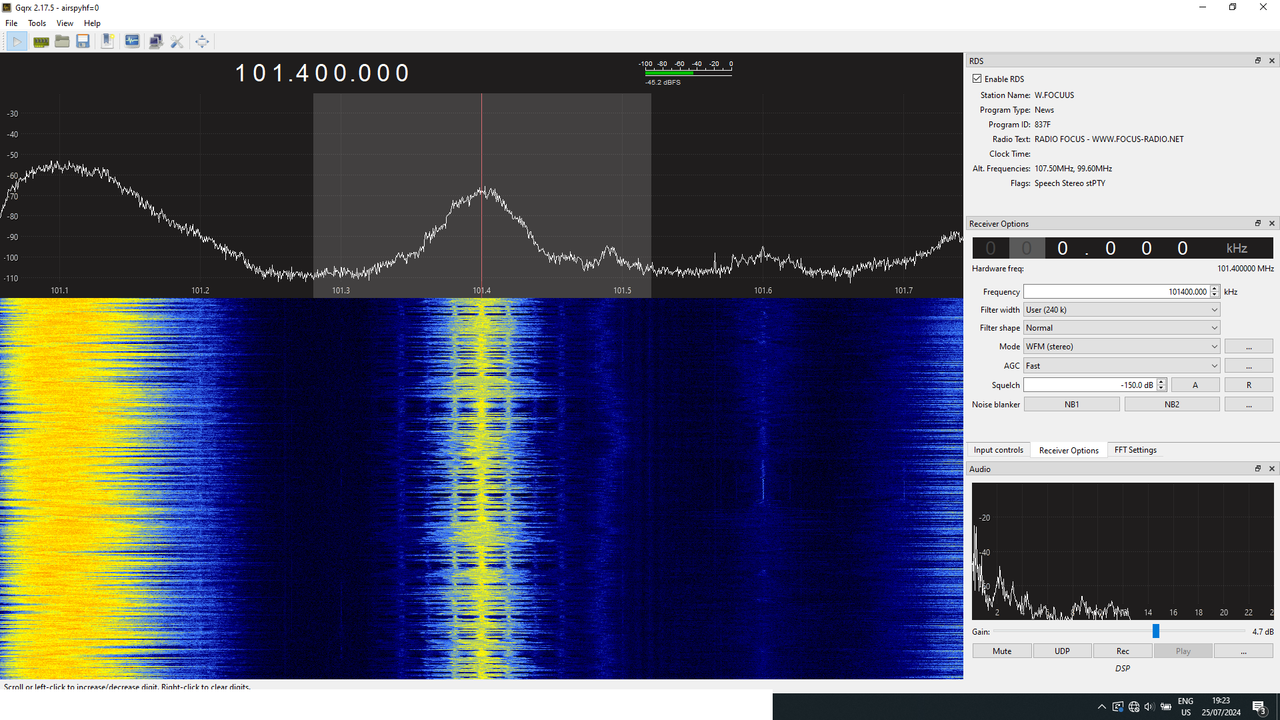
Task: Click the disabled Play button
Action: [x=1183, y=651]
